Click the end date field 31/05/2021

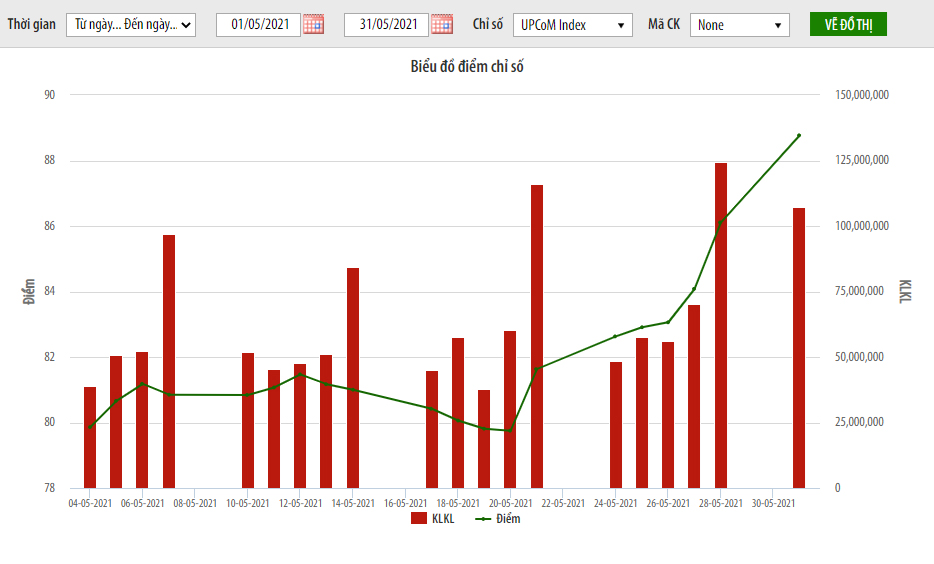(386, 25)
